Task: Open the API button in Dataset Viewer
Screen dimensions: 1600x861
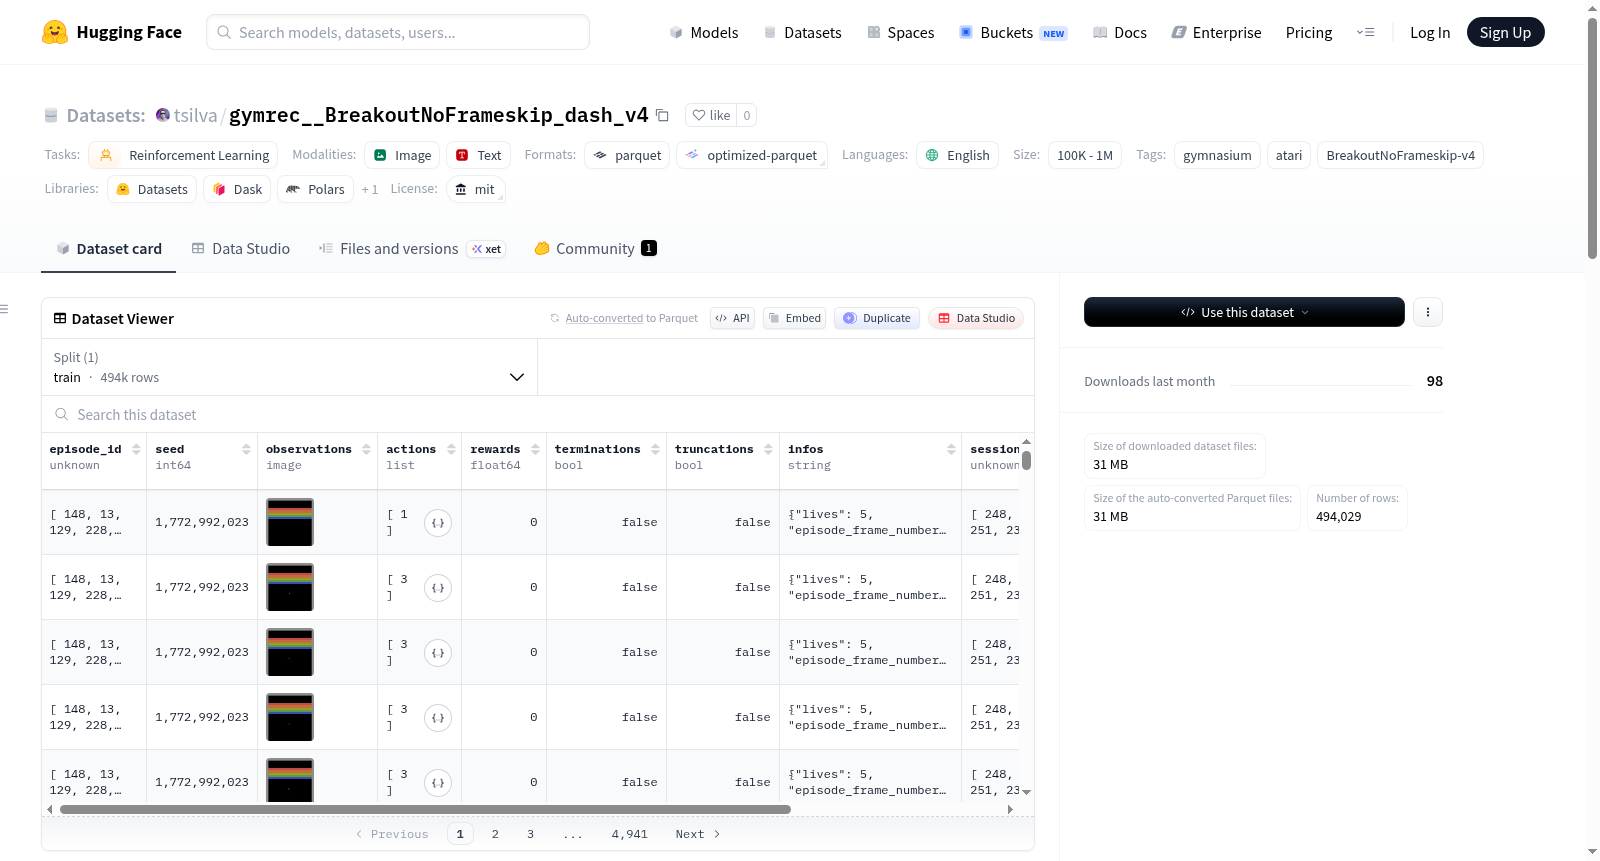Action: 732,318
